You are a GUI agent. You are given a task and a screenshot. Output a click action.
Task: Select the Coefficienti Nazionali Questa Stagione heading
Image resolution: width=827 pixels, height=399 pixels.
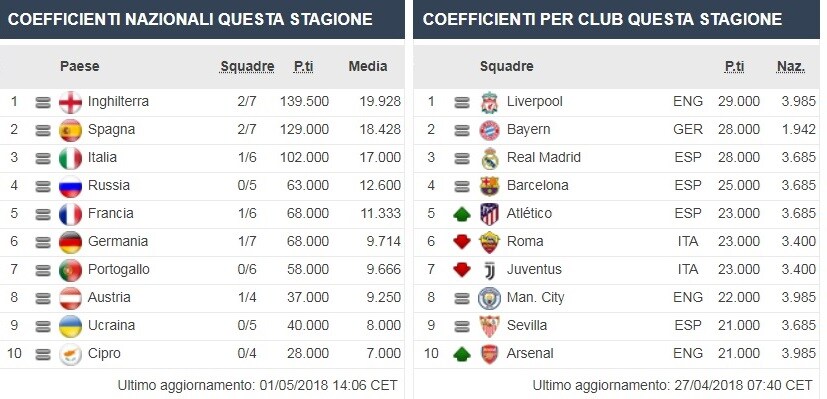click(x=190, y=20)
